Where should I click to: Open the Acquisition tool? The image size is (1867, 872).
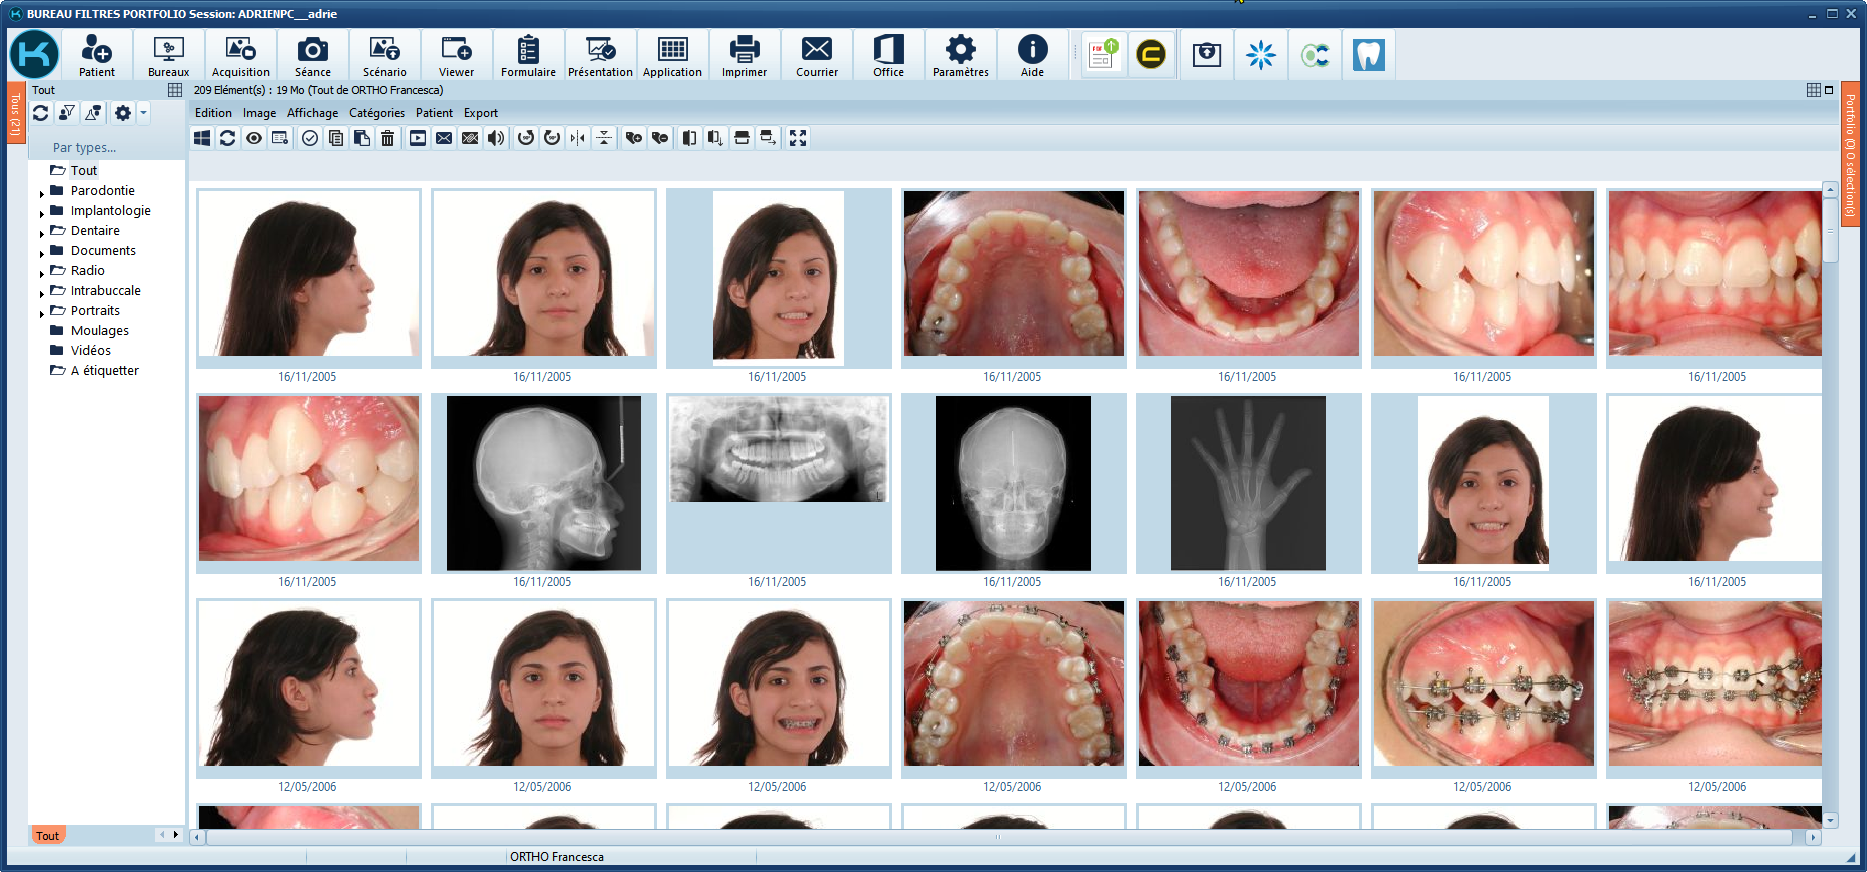[x=240, y=55]
